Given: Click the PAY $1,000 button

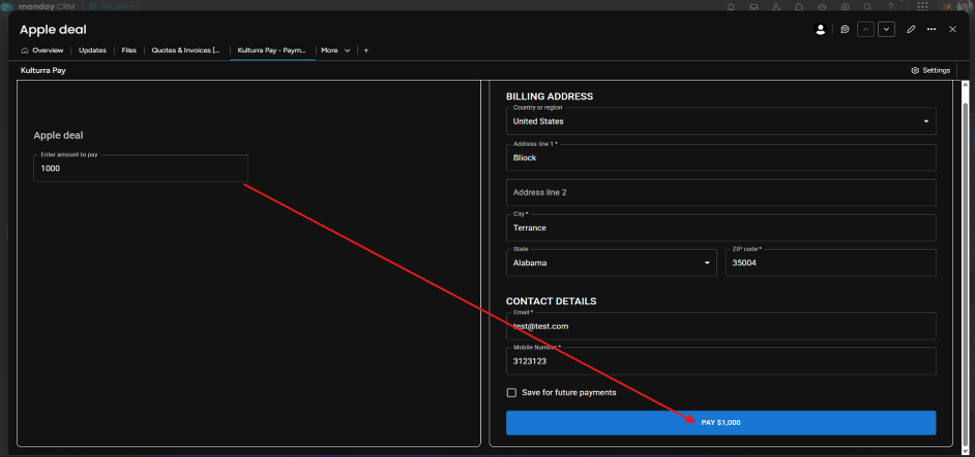Looking at the screenshot, I should coord(721,423).
